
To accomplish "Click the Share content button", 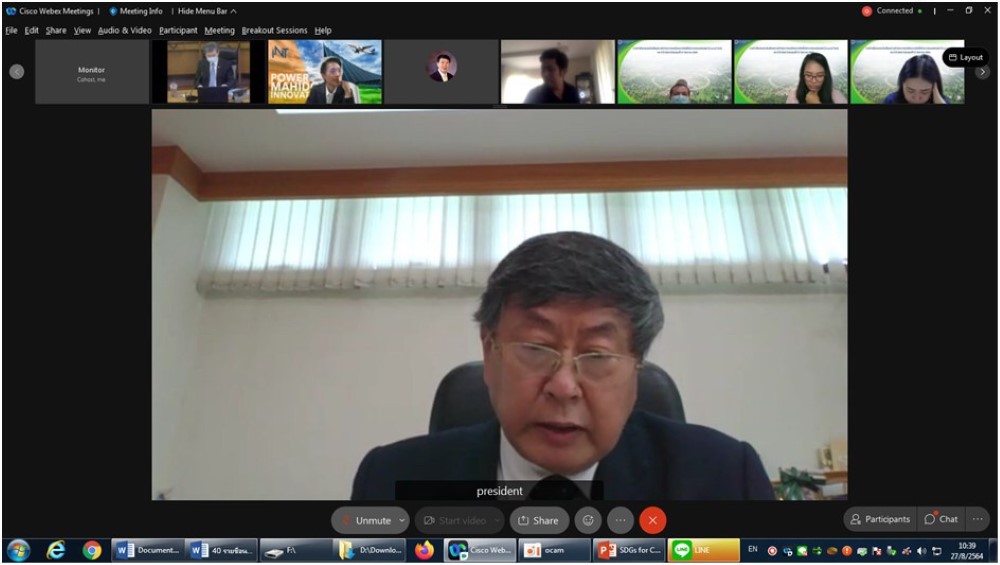I will point(538,520).
